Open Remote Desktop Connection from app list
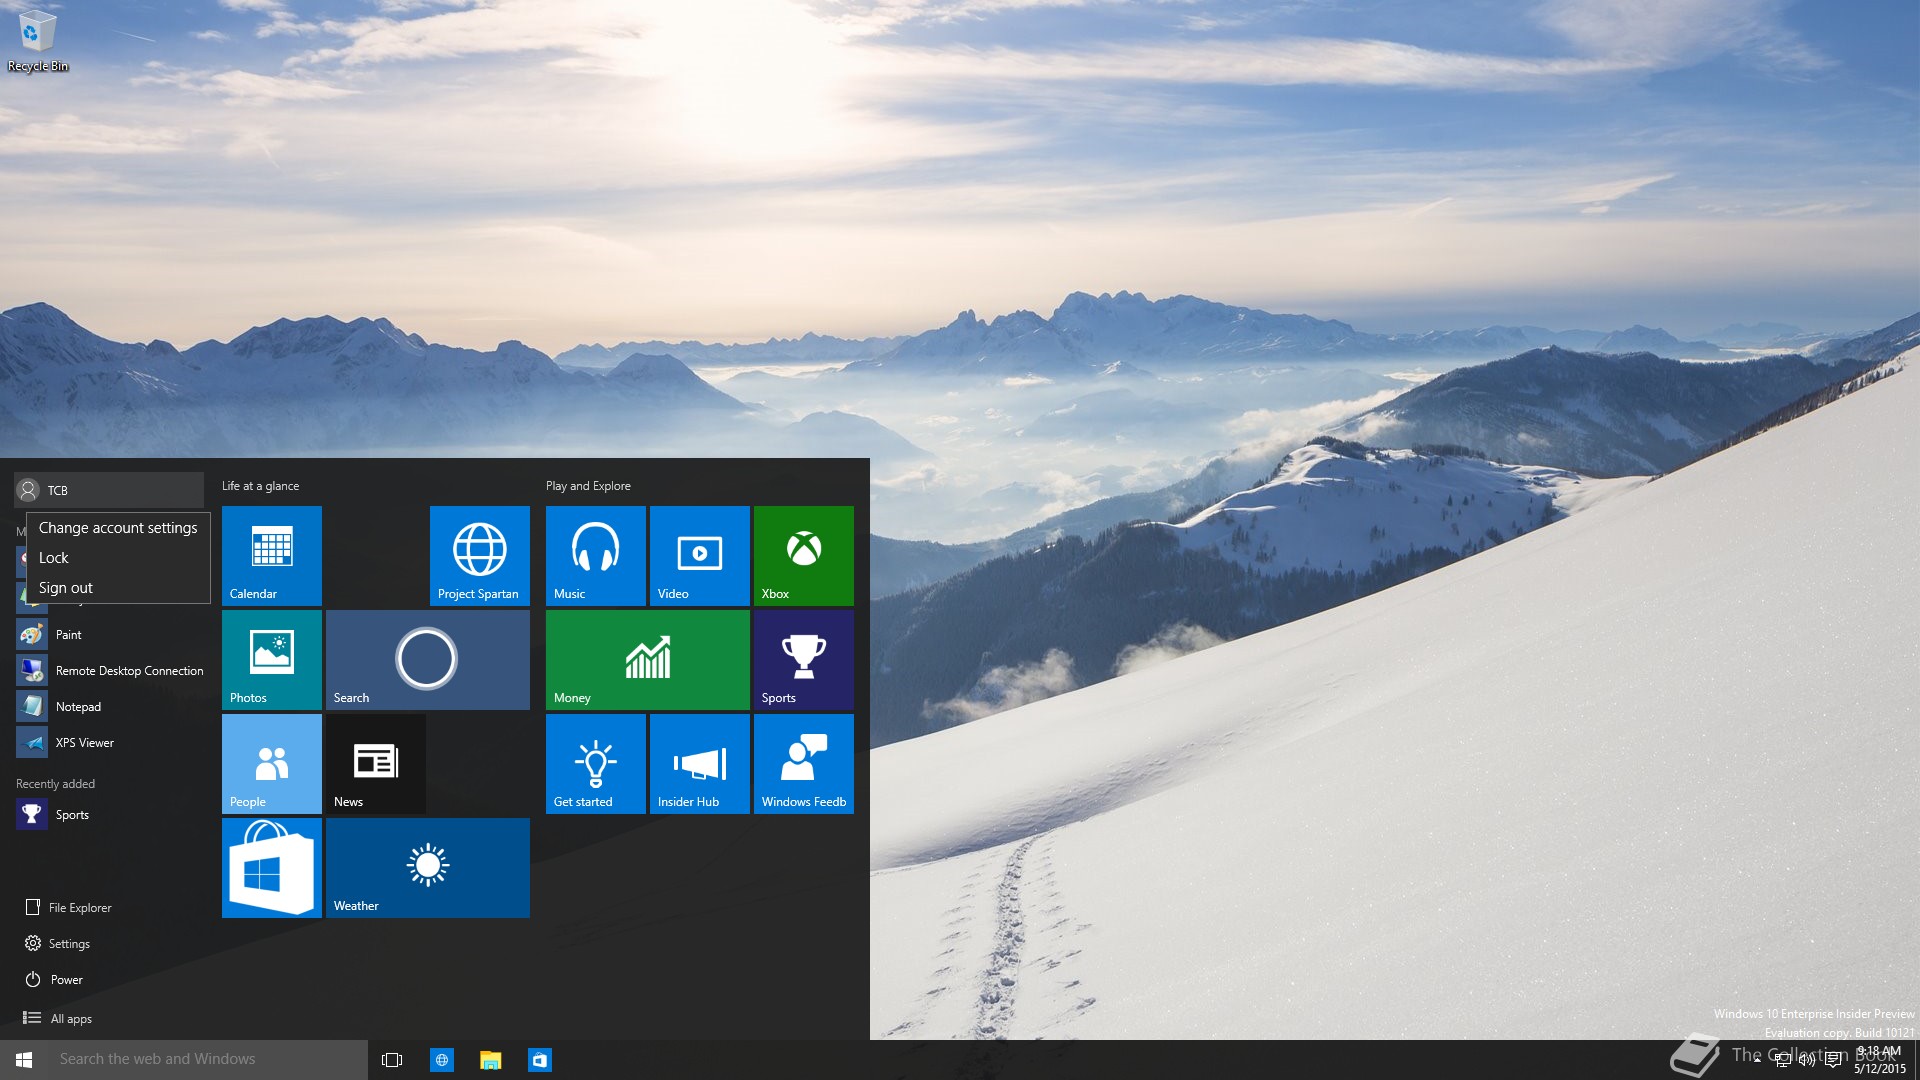Viewport: 1920px width, 1080px height. pos(110,670)
